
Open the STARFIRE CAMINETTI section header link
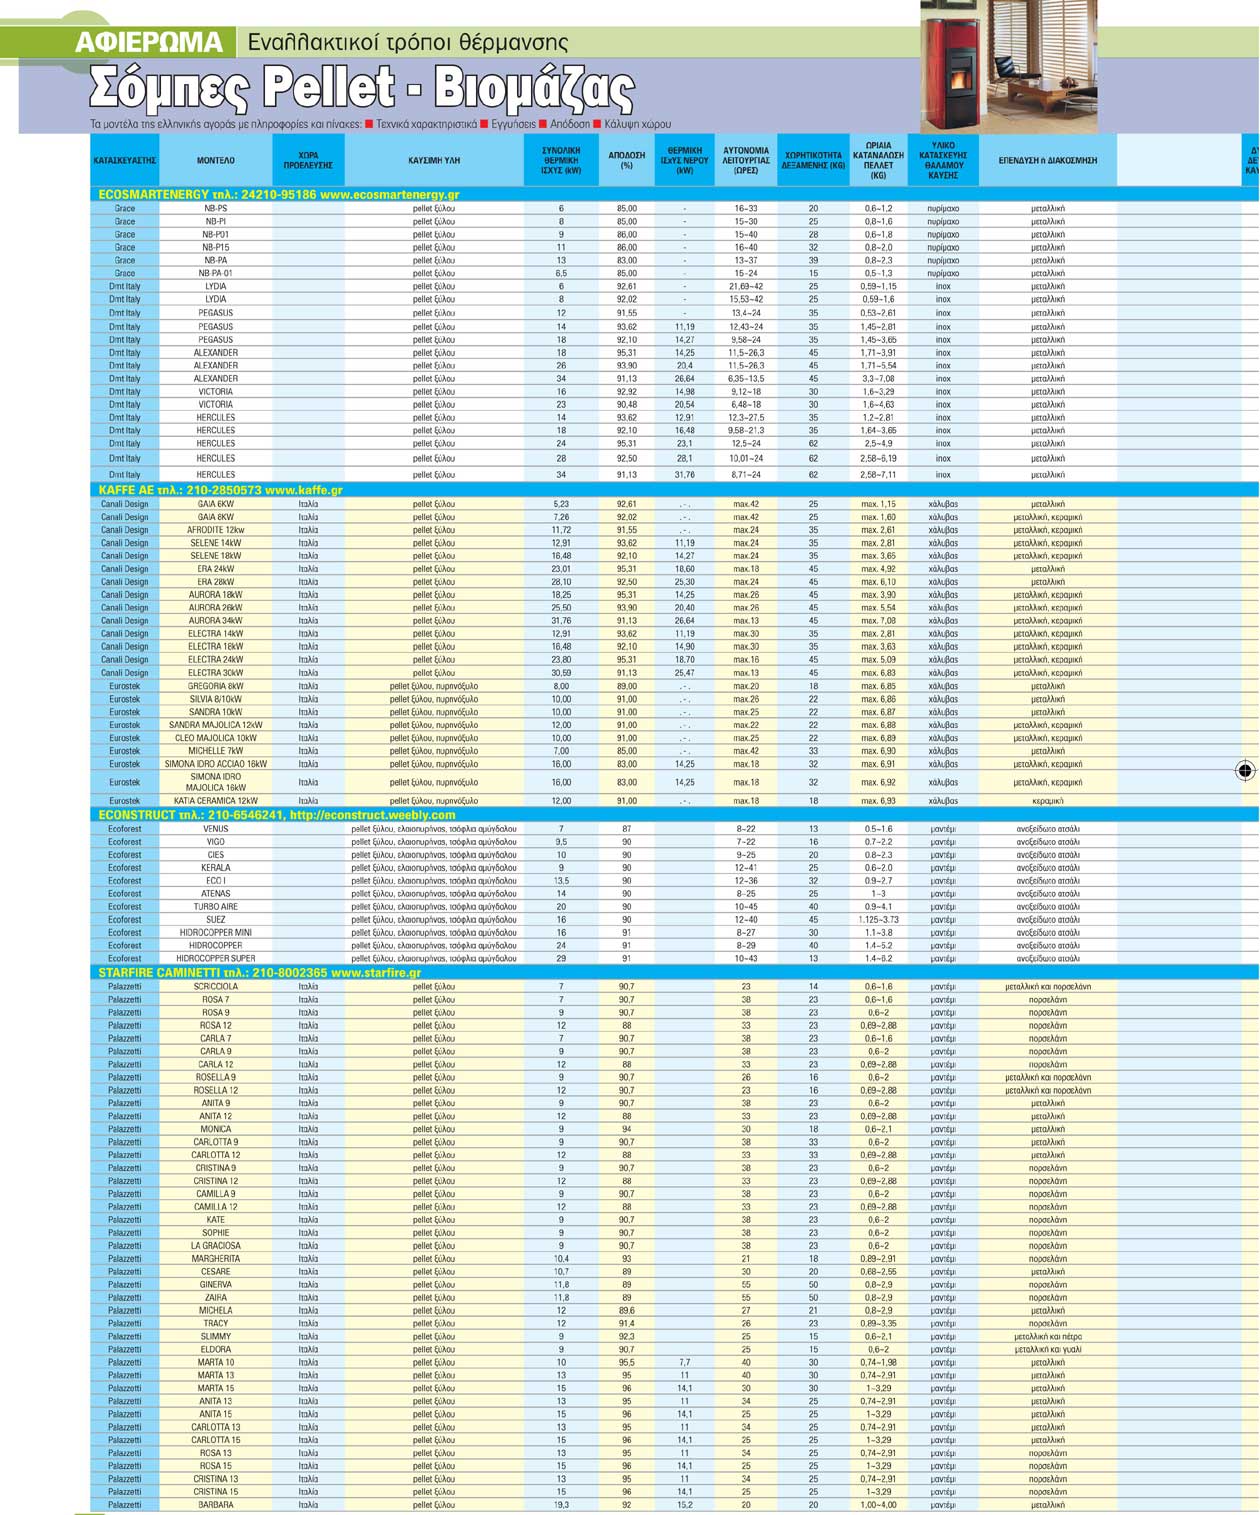pyautogui.click(x=260, y=972)
